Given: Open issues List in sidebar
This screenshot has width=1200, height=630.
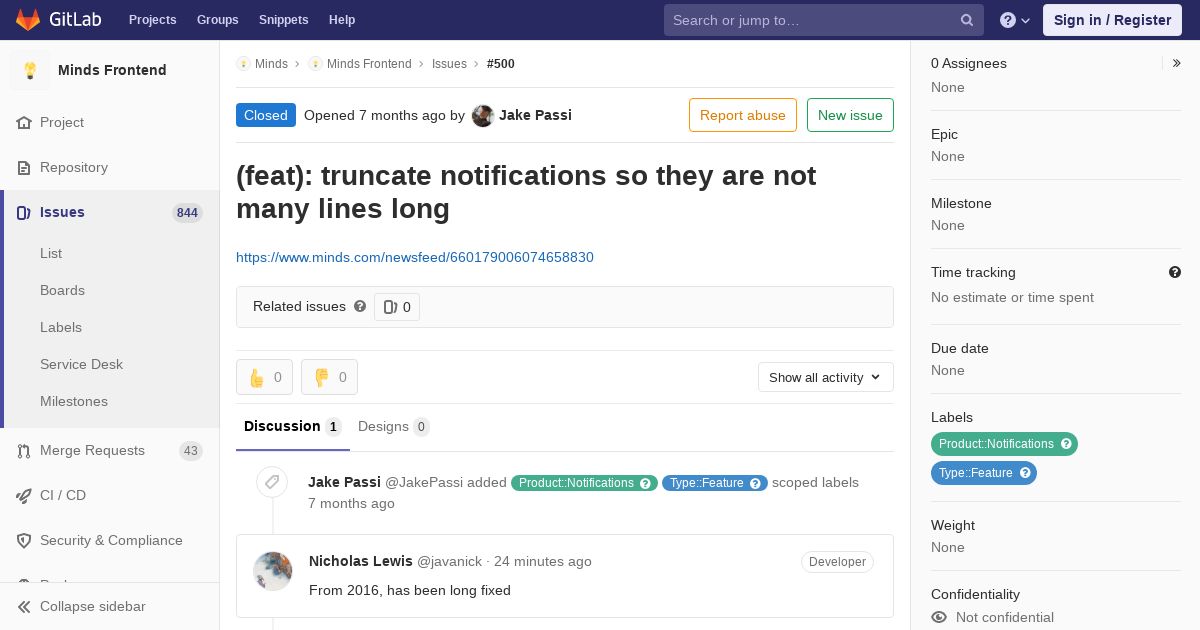Looking at the screenshot, I should tap(51, 253).
